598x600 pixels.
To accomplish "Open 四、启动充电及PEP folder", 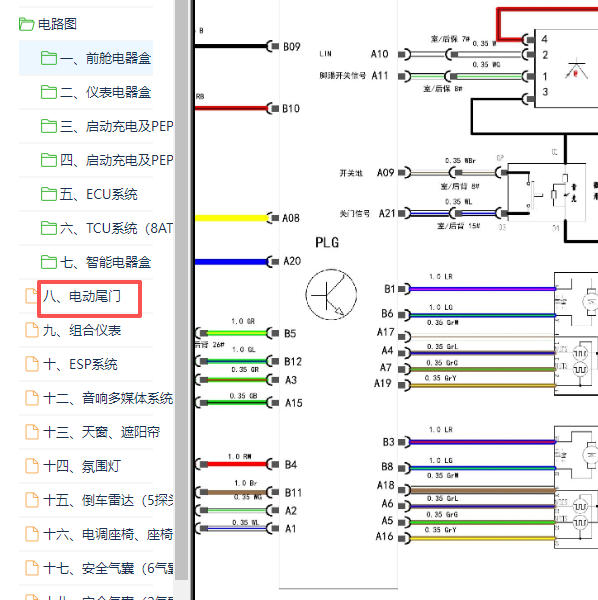I will coord(116,160).
